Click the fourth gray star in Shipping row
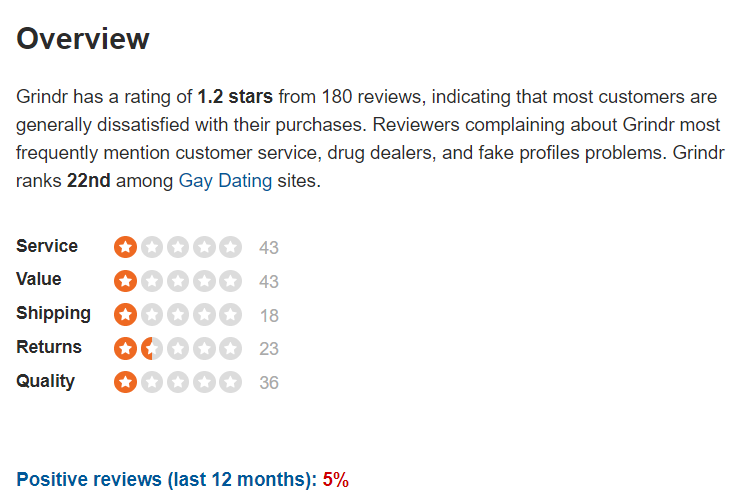Image resolution: width=732 pixels, height=497 pixels. click(204, 315)
